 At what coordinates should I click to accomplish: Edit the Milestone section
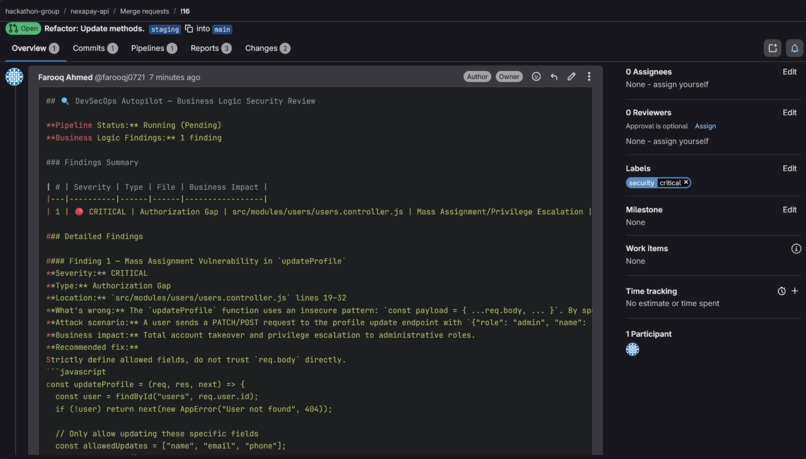(x=790, y=210)
